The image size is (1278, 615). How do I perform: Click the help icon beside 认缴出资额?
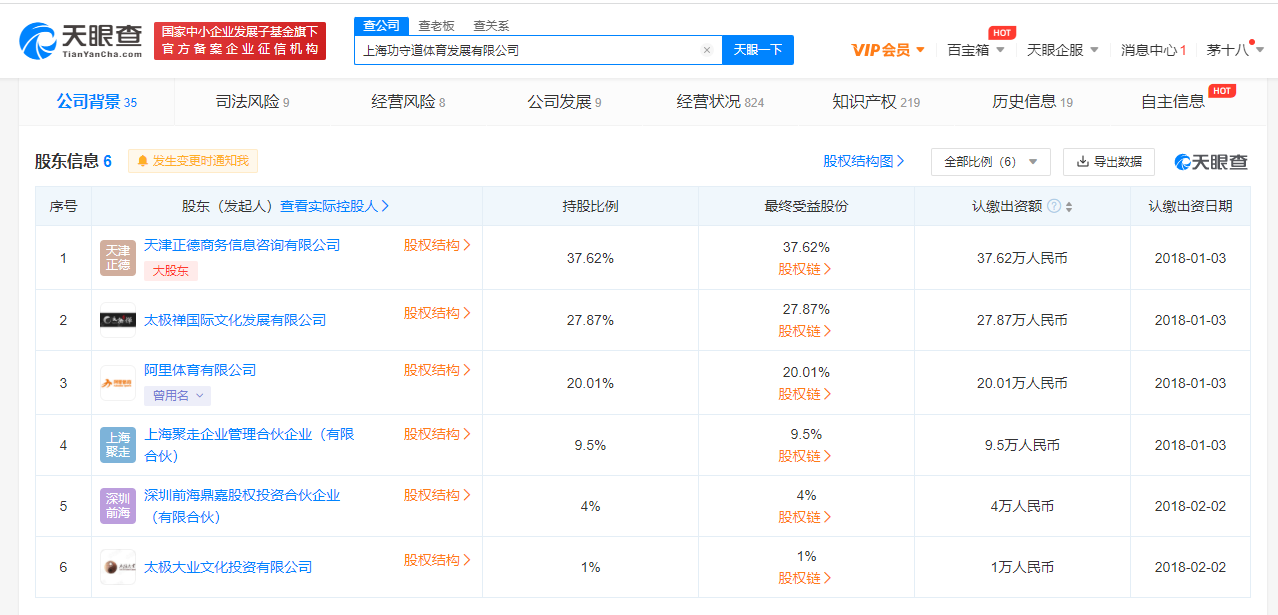1054,206
